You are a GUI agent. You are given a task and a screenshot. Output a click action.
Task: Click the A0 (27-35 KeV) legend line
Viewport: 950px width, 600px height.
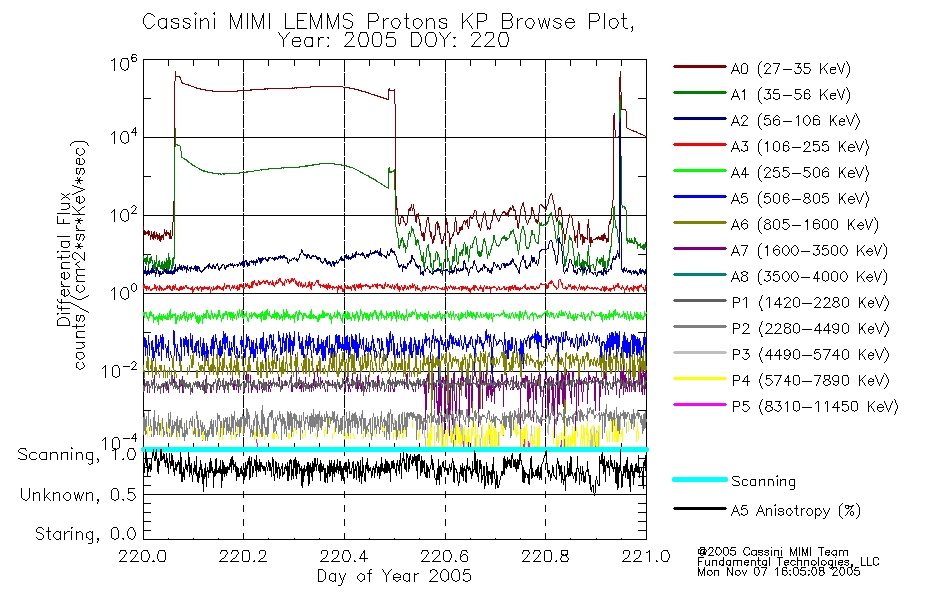point(699,67)
